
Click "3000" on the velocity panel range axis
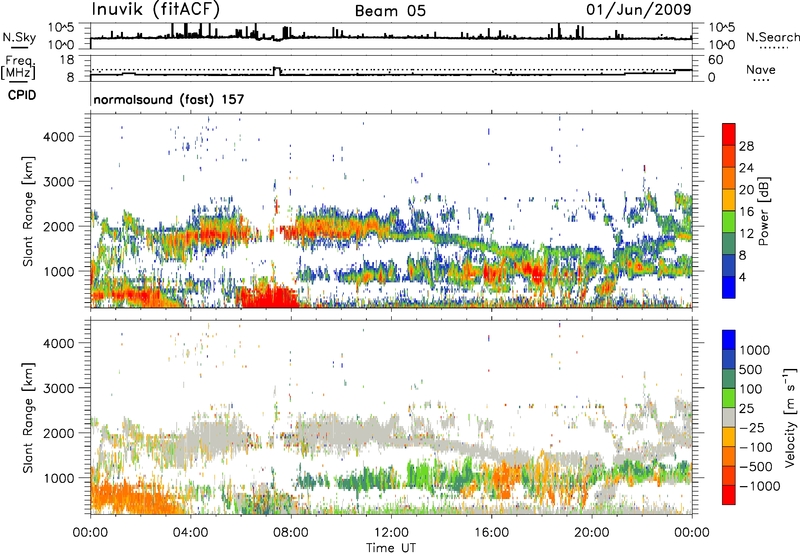click(59, 388)
